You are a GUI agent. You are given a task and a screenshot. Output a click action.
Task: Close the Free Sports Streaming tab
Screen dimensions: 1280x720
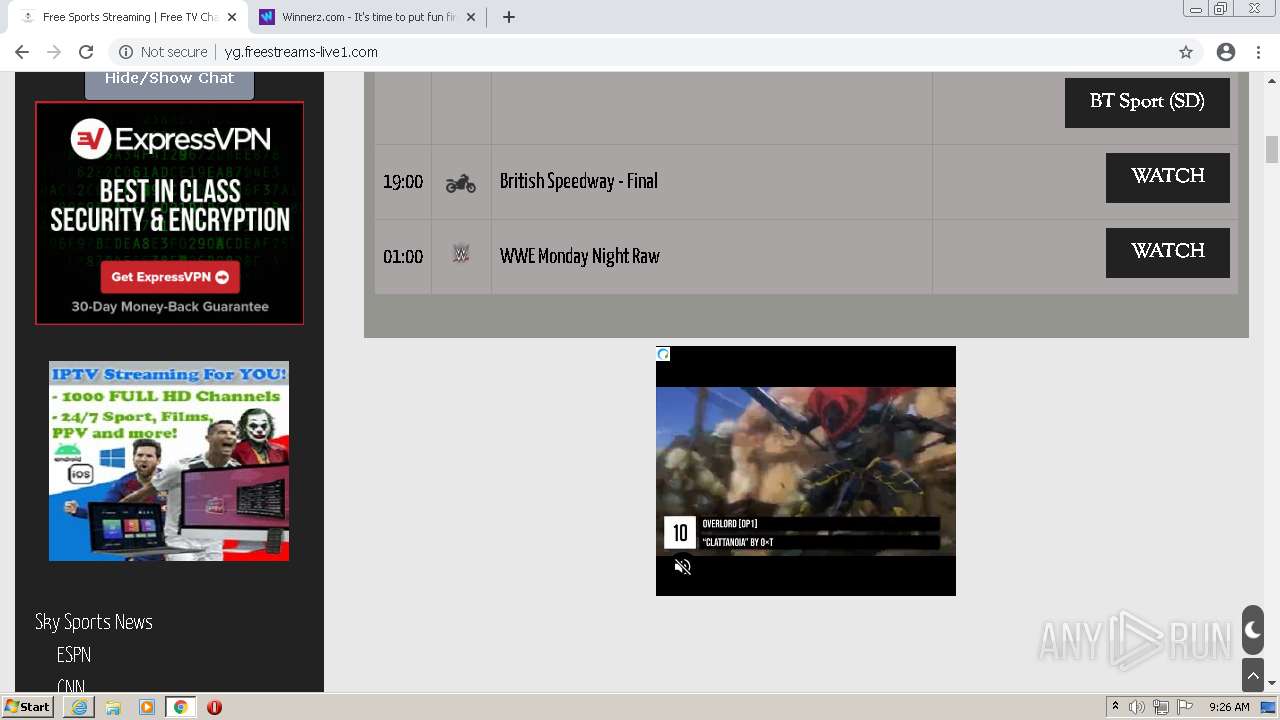[232, 17]
